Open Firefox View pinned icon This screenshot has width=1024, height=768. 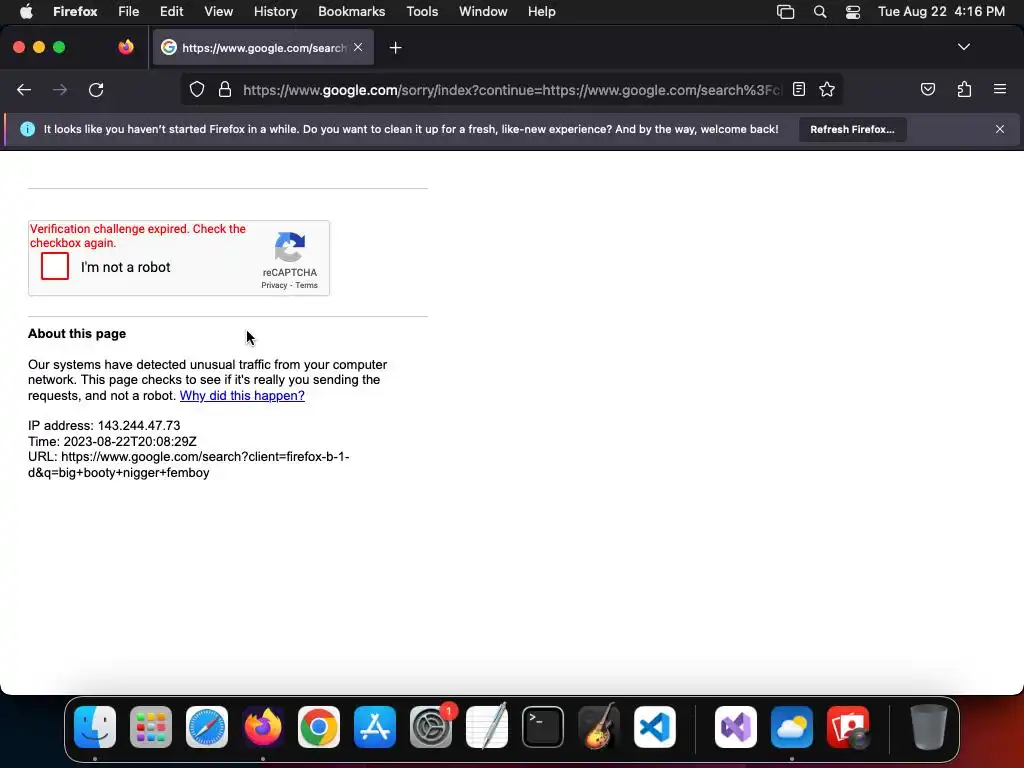coord(126,47)
